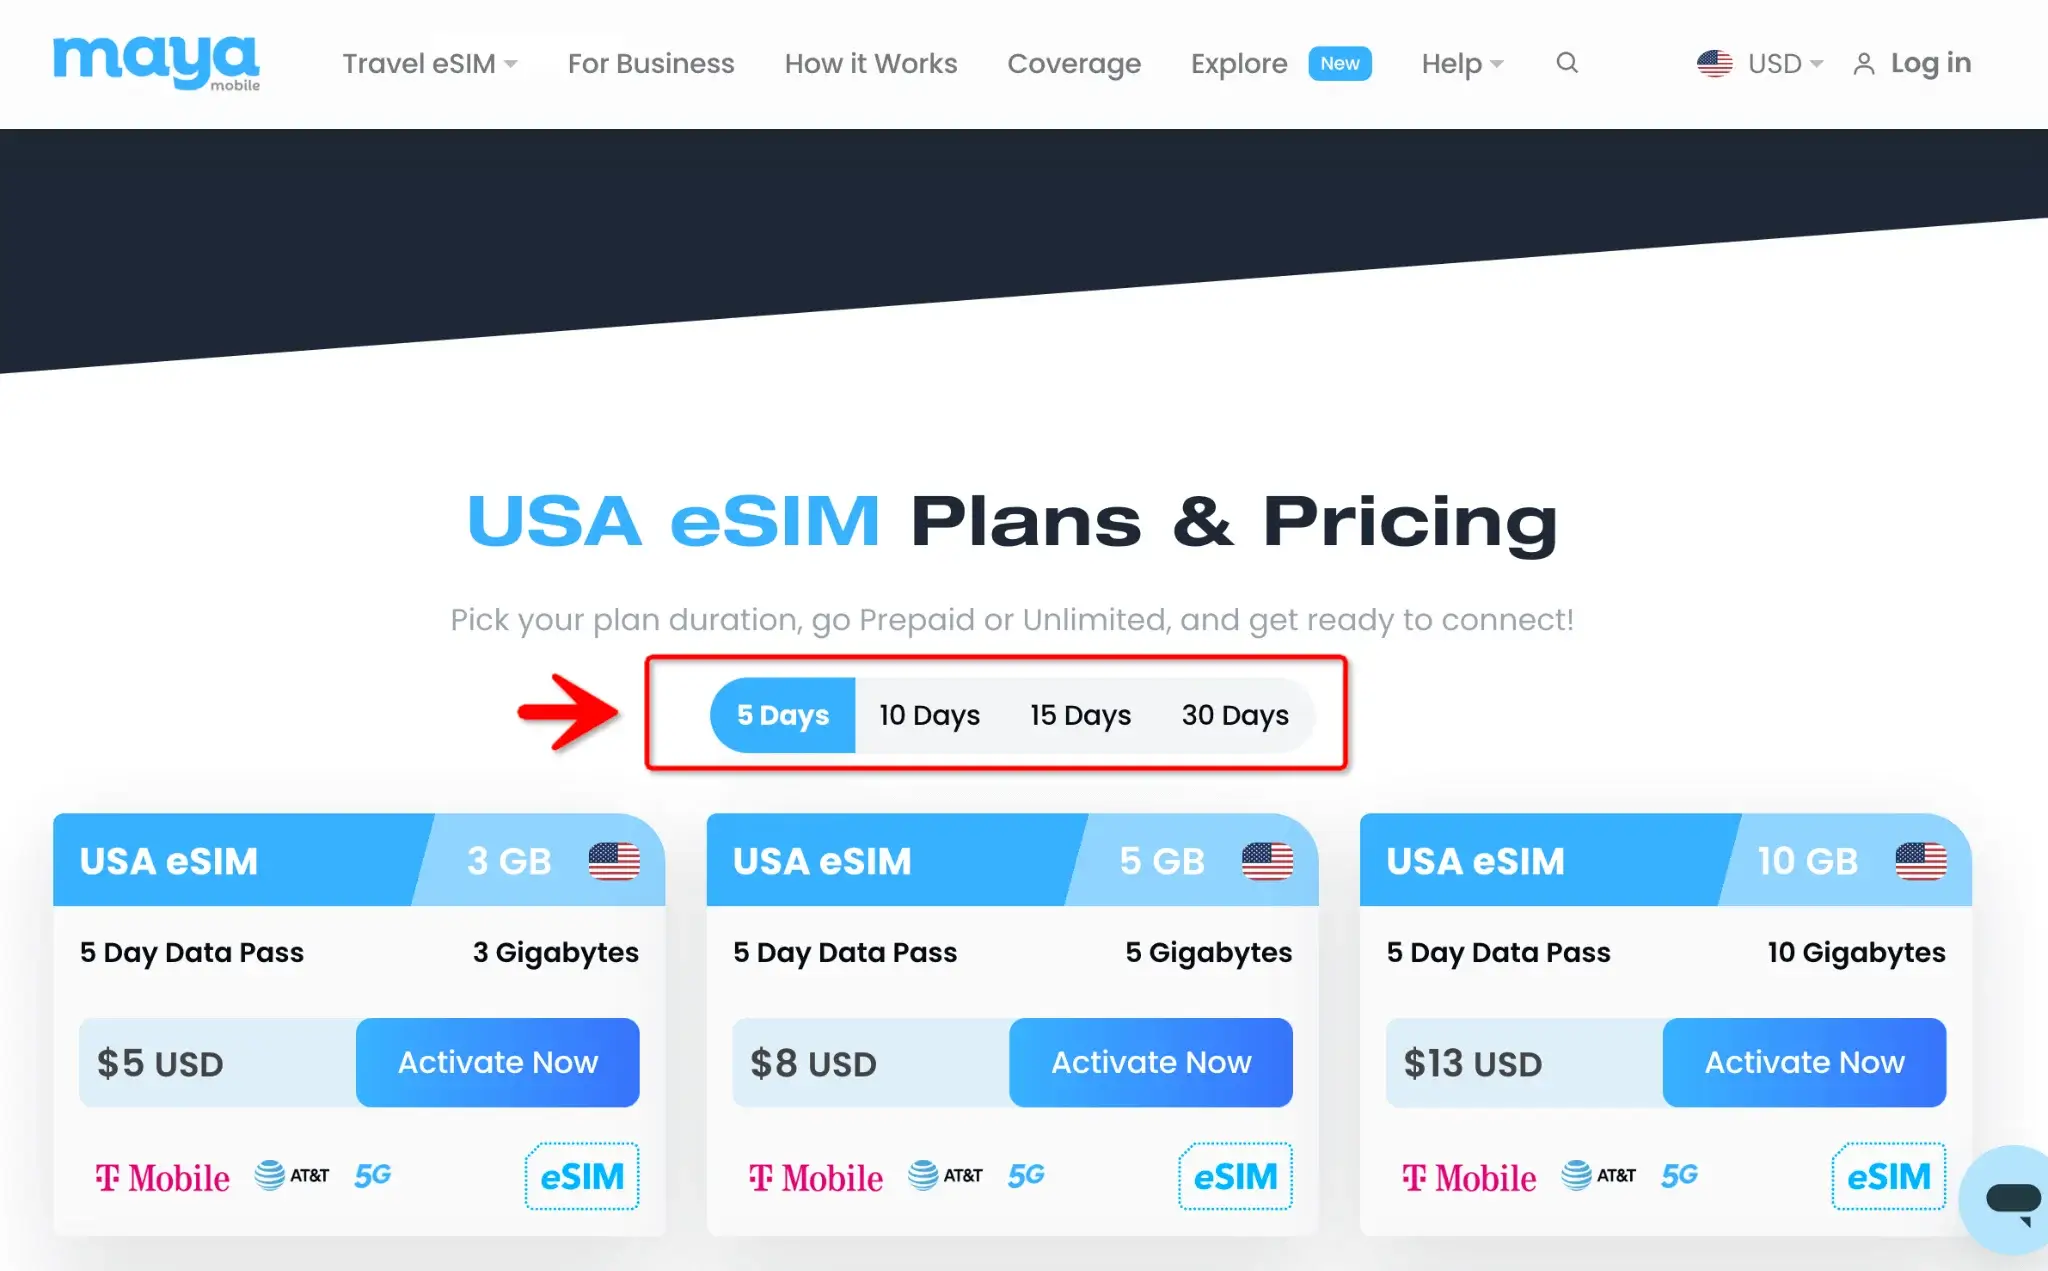The image size is (2048, 1271).
Task: Select the 5 Days duration toggle
Action: (x=782, y=715)
